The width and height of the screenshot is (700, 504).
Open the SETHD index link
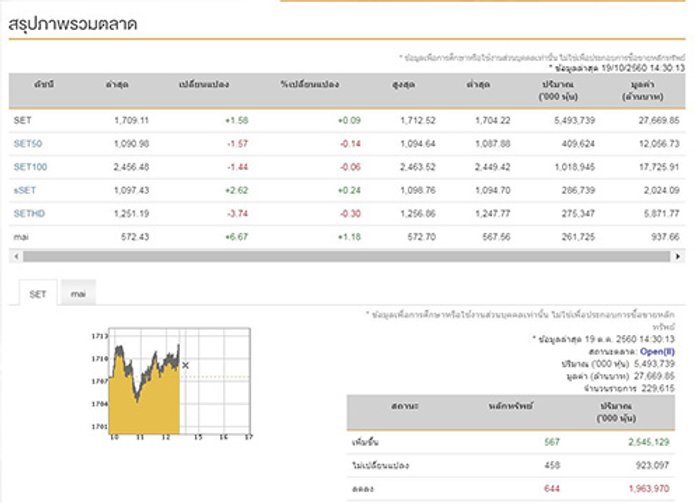29,213
